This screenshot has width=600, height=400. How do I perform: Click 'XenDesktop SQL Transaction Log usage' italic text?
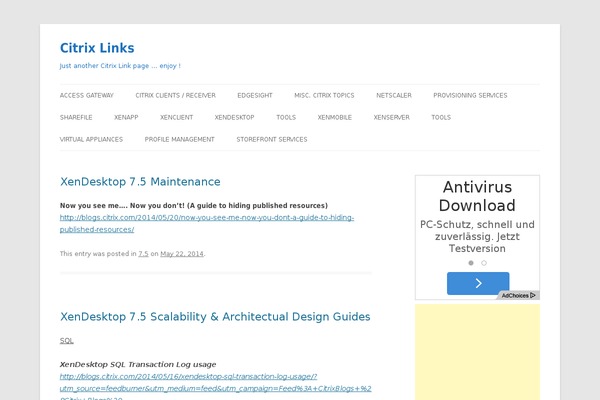tap(138, 364)
